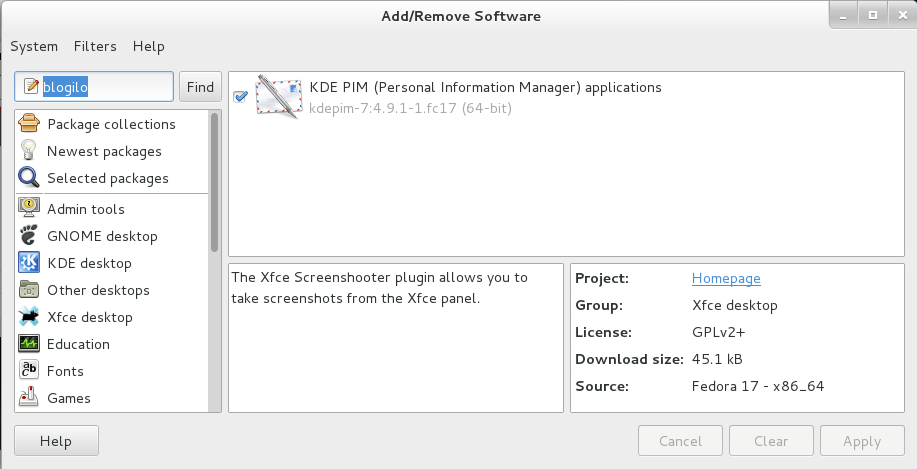
Task: Click the blogilo search text field
Action: (94, 87)
